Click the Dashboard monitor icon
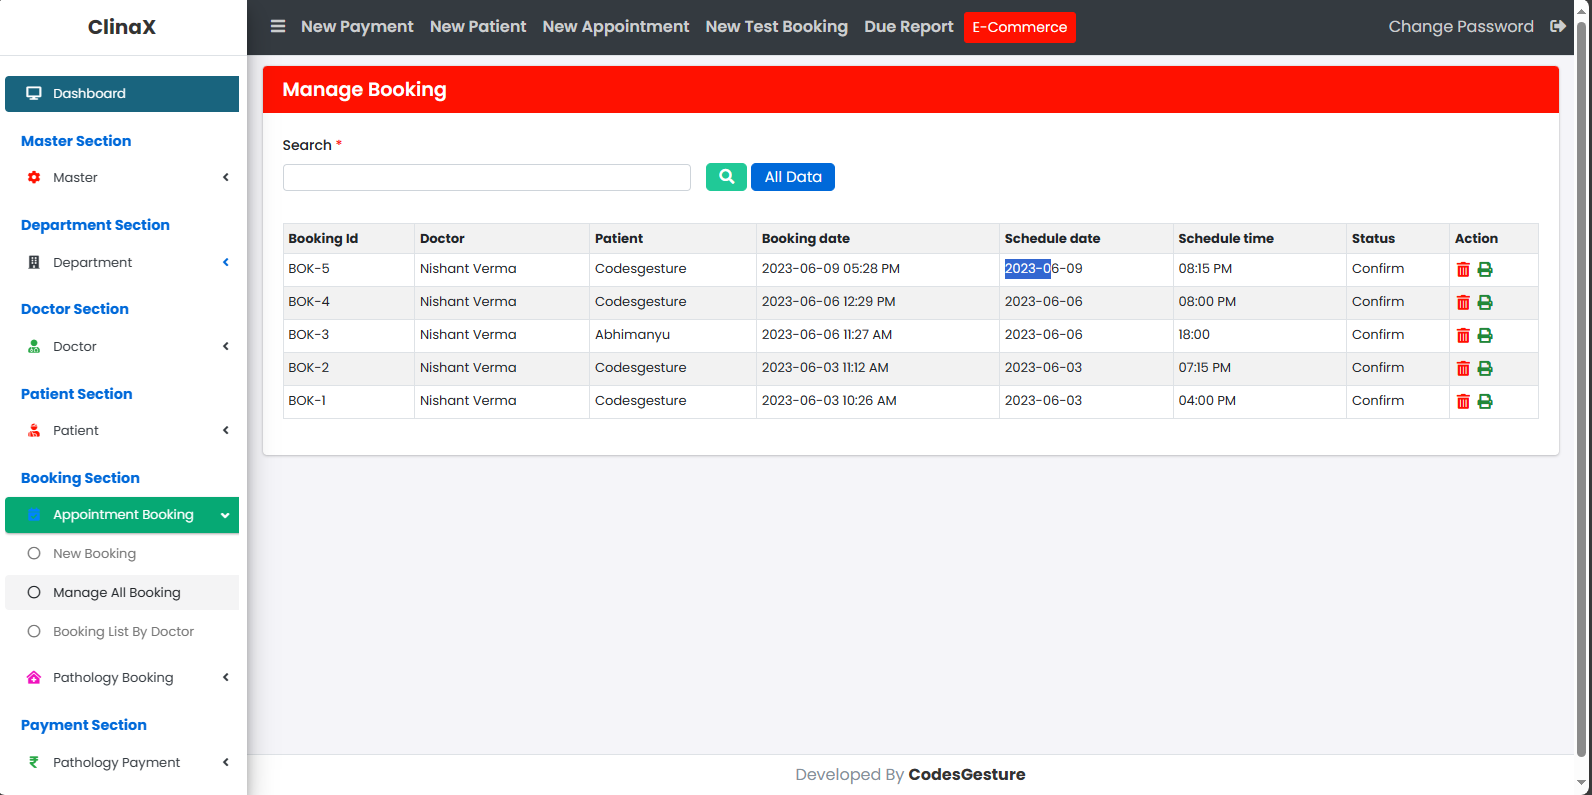Viewport: 1592px width, 795px height. point(34,94)
